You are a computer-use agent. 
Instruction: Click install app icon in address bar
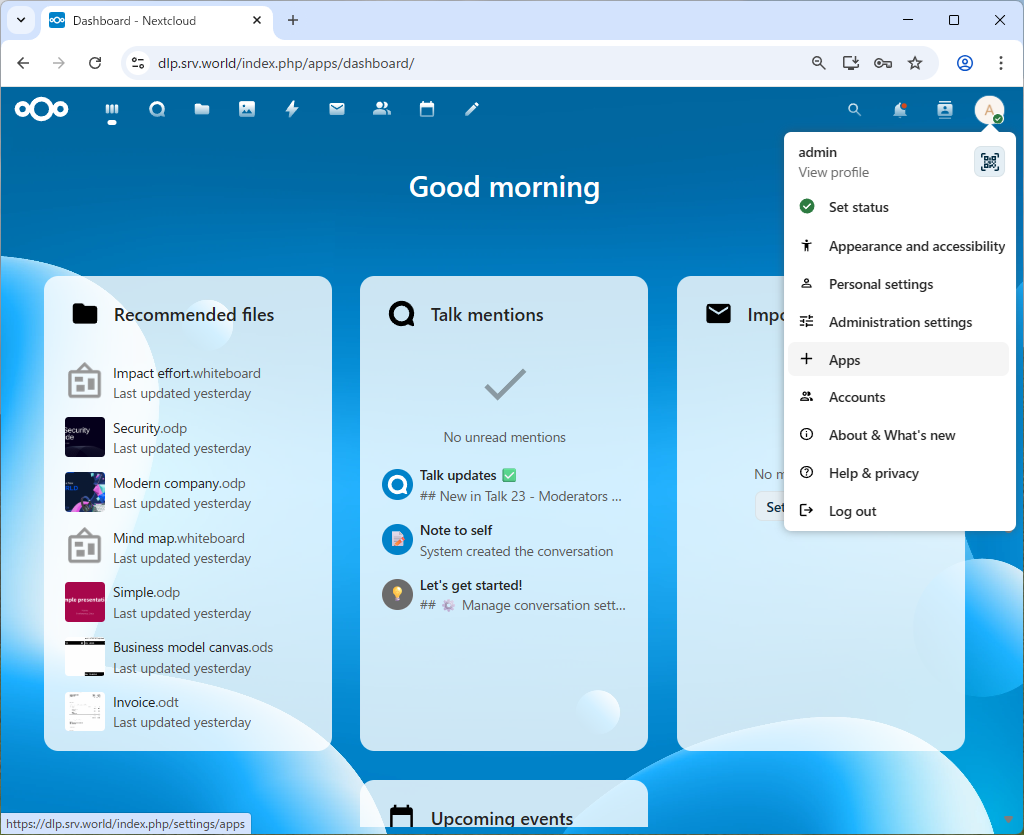coord(850,63)
